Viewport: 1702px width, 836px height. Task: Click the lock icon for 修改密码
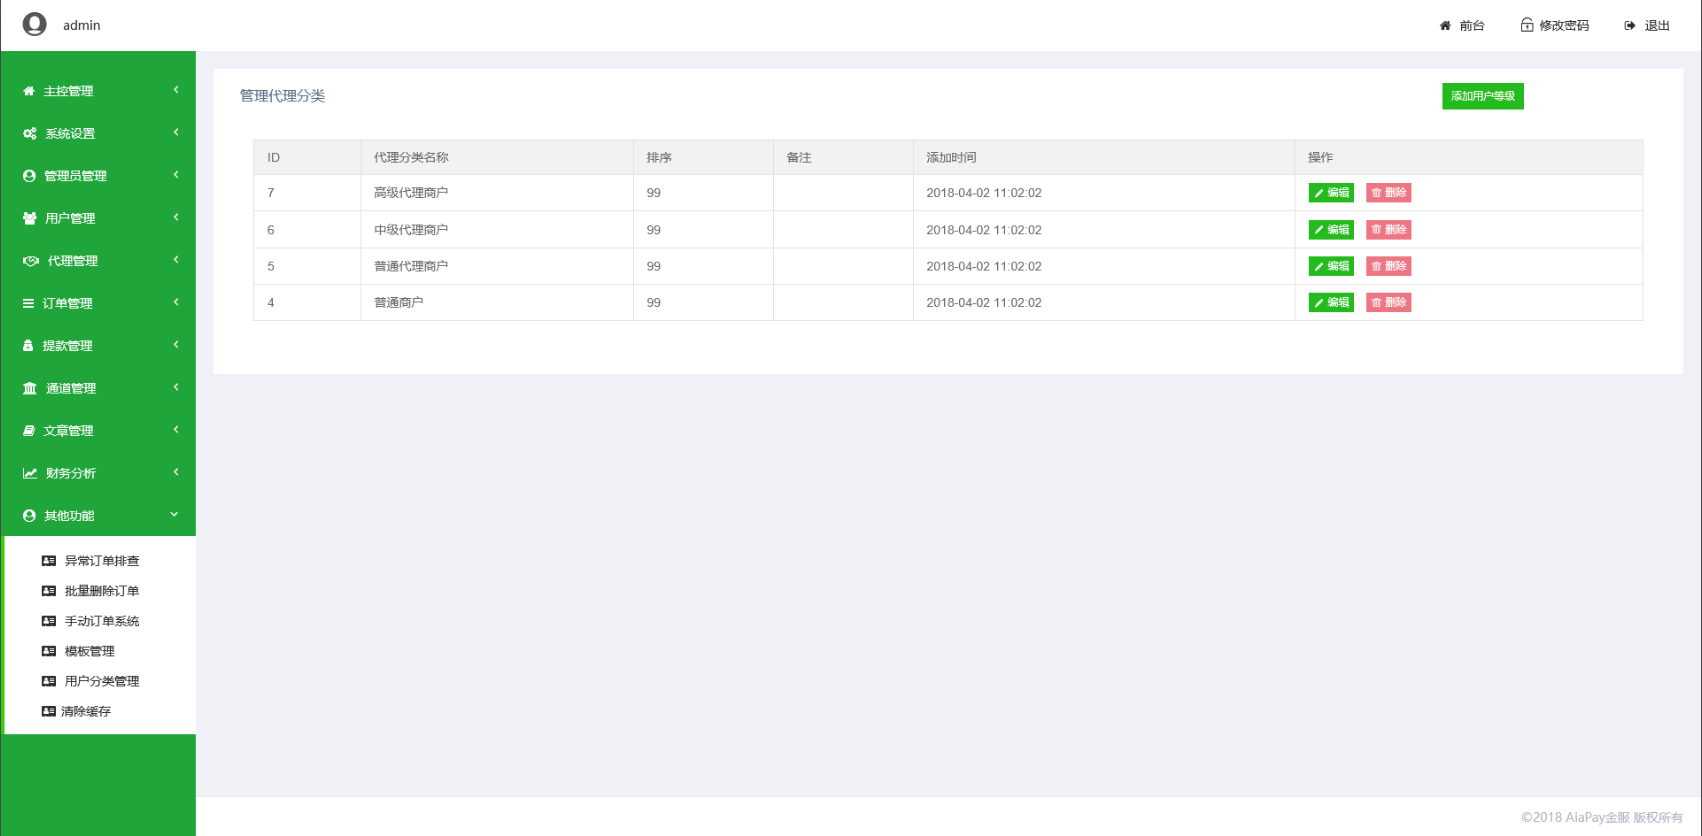pyautogui.click(x=1526, y=25)
